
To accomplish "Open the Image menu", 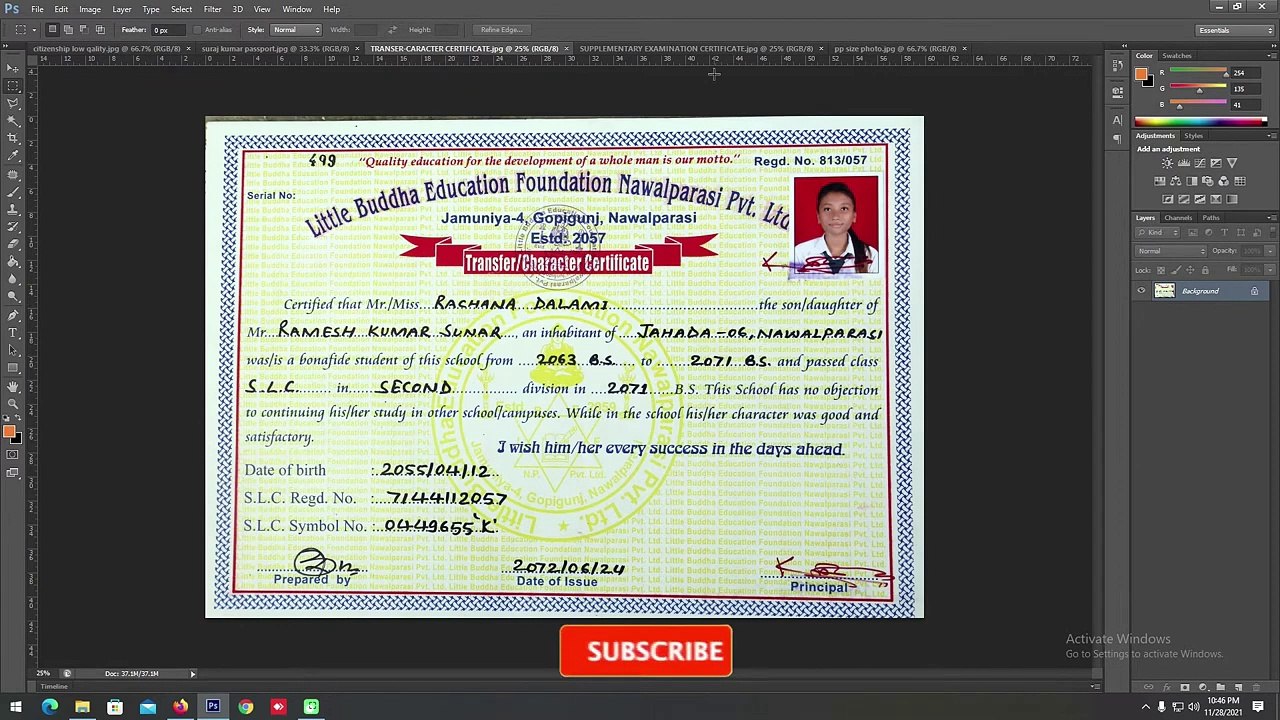I will click(90, 9).
